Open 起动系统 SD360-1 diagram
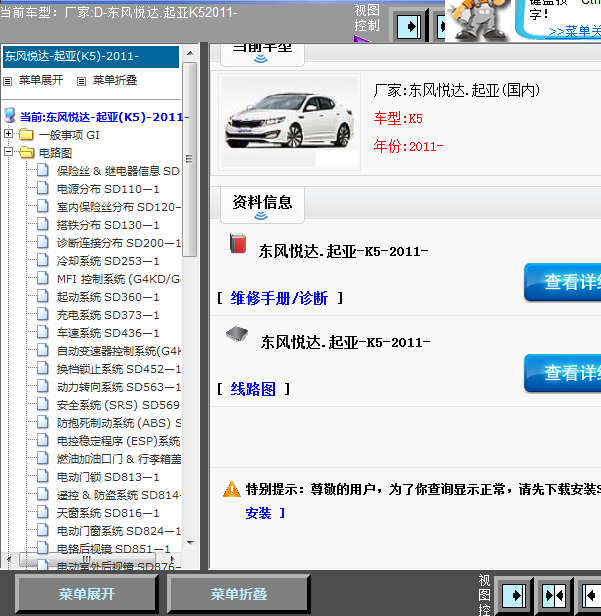This screenshot has width=601, height=616. [108, 297]
